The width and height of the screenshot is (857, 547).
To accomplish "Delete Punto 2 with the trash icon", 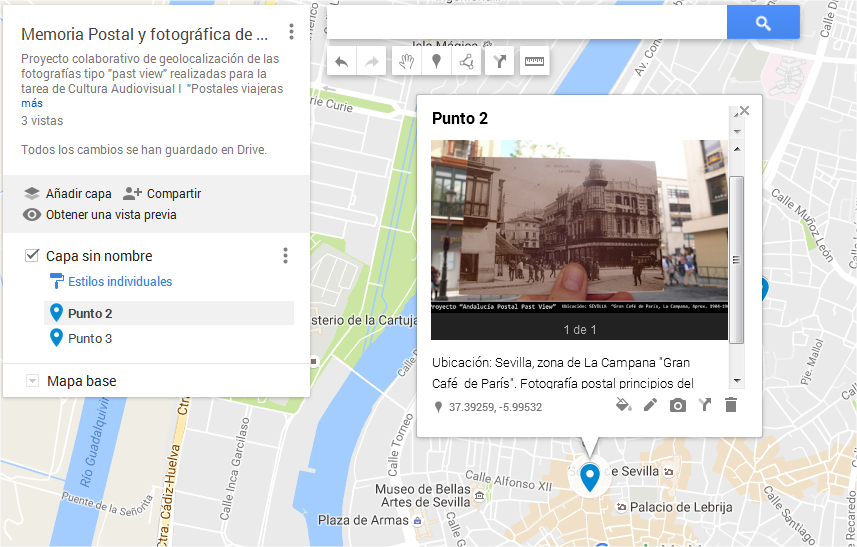I will [x=731, y=405].
